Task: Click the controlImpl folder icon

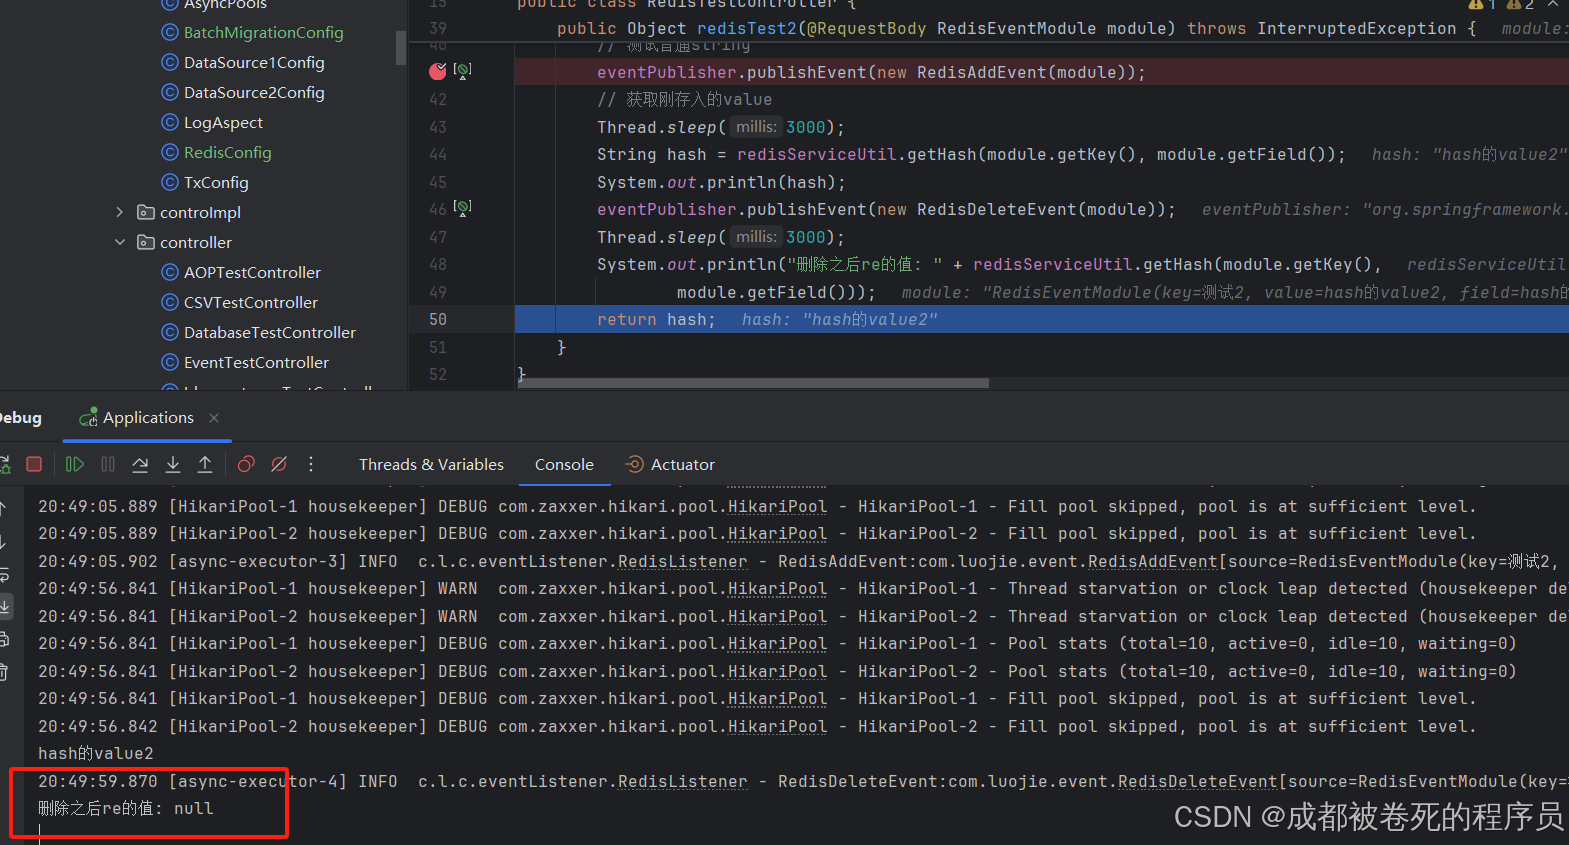Action: 146,212
